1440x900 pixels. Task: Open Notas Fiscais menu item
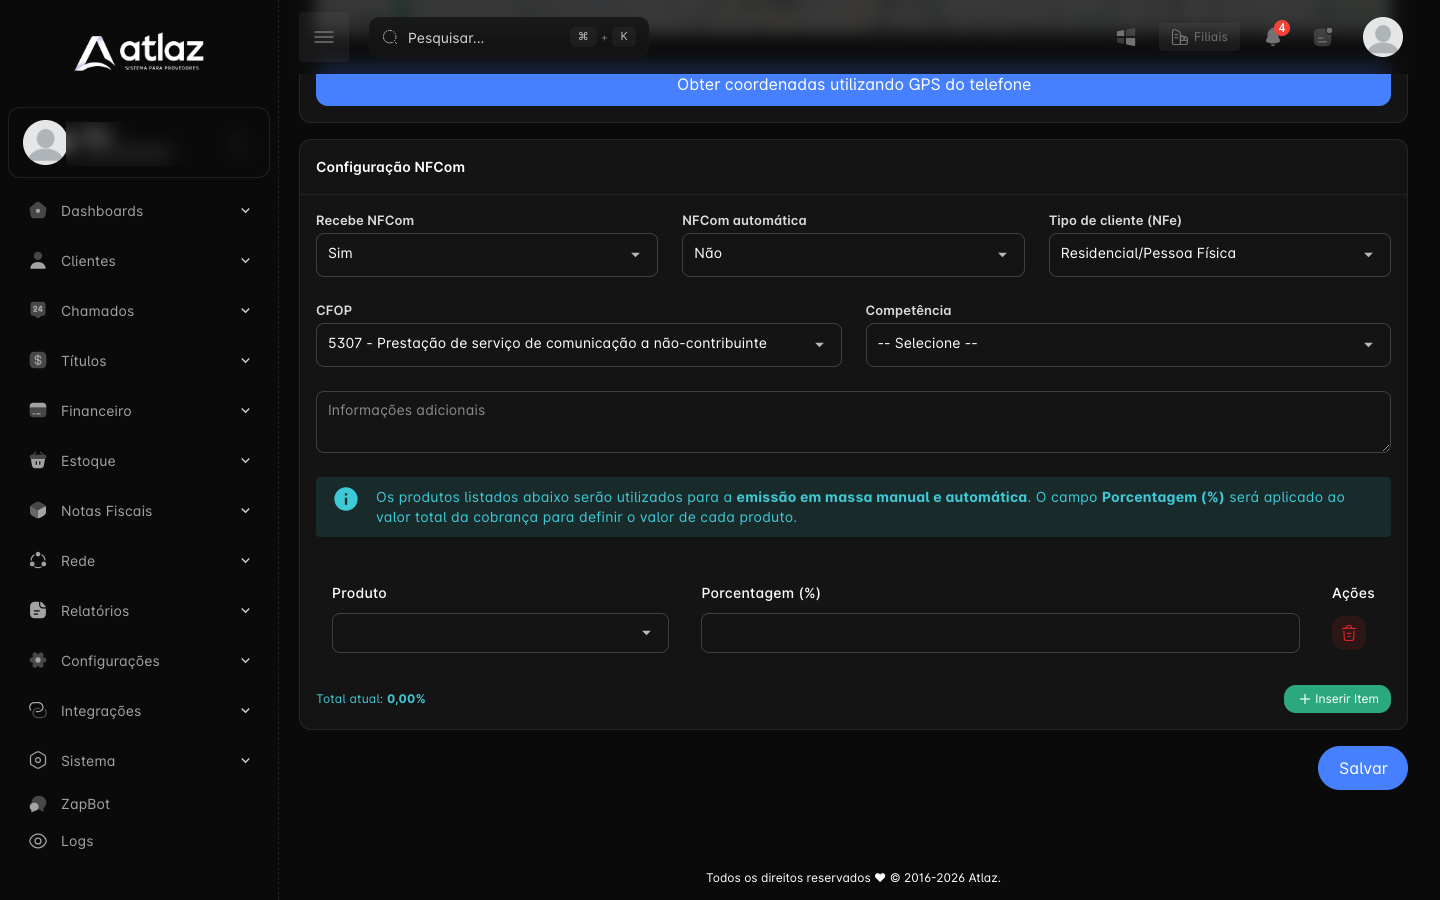[x=139, y=511]
